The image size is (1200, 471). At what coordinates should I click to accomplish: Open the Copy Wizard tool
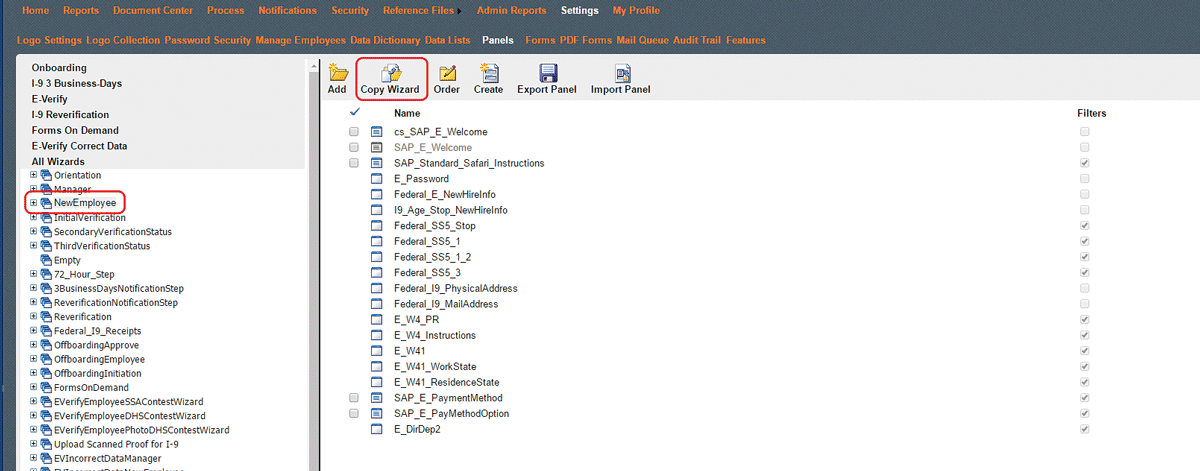(390, 73)
